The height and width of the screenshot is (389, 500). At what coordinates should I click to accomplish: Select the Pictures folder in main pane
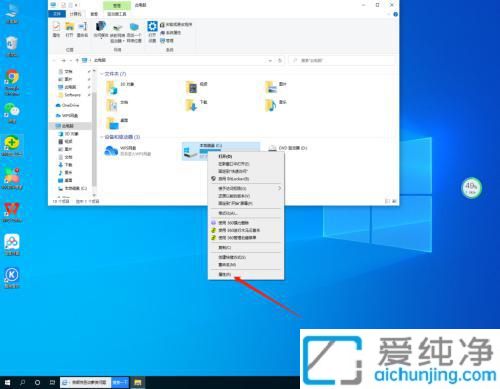pos(276,87)
